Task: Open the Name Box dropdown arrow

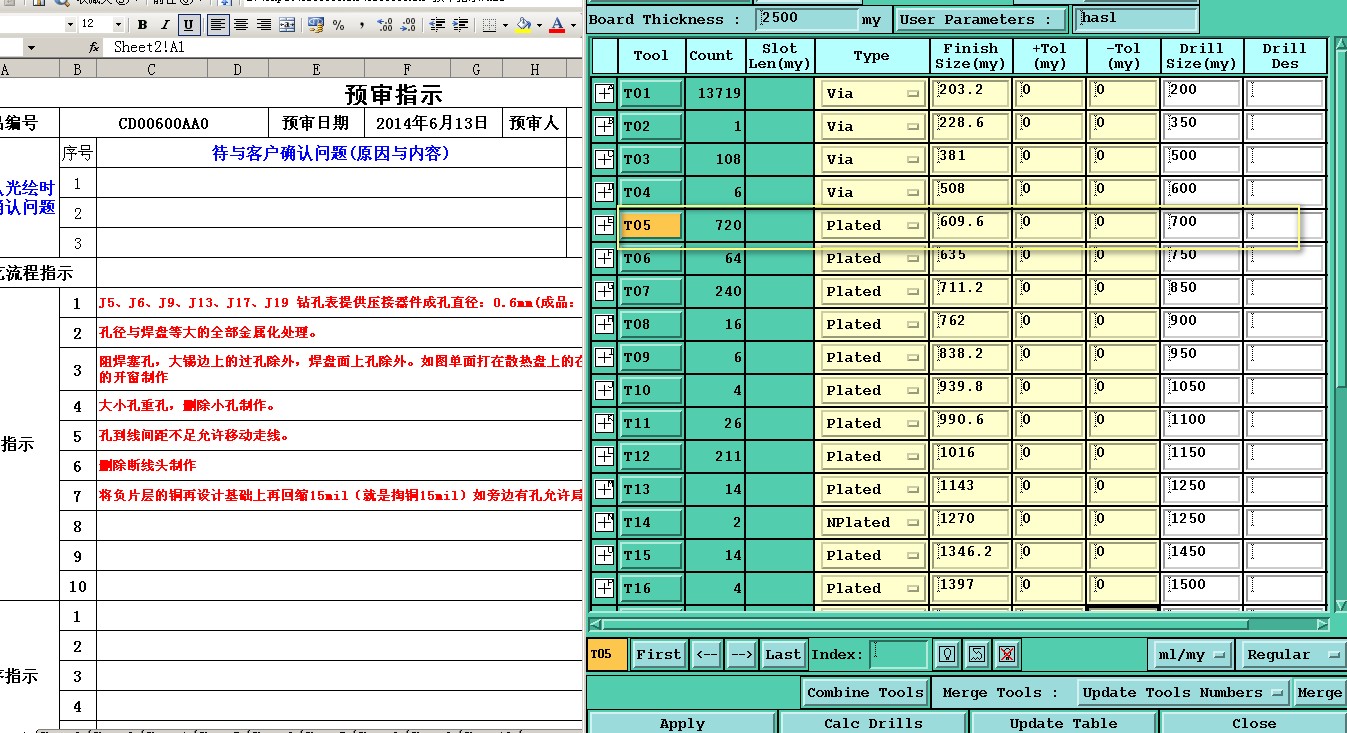Action: coord(31,48)
